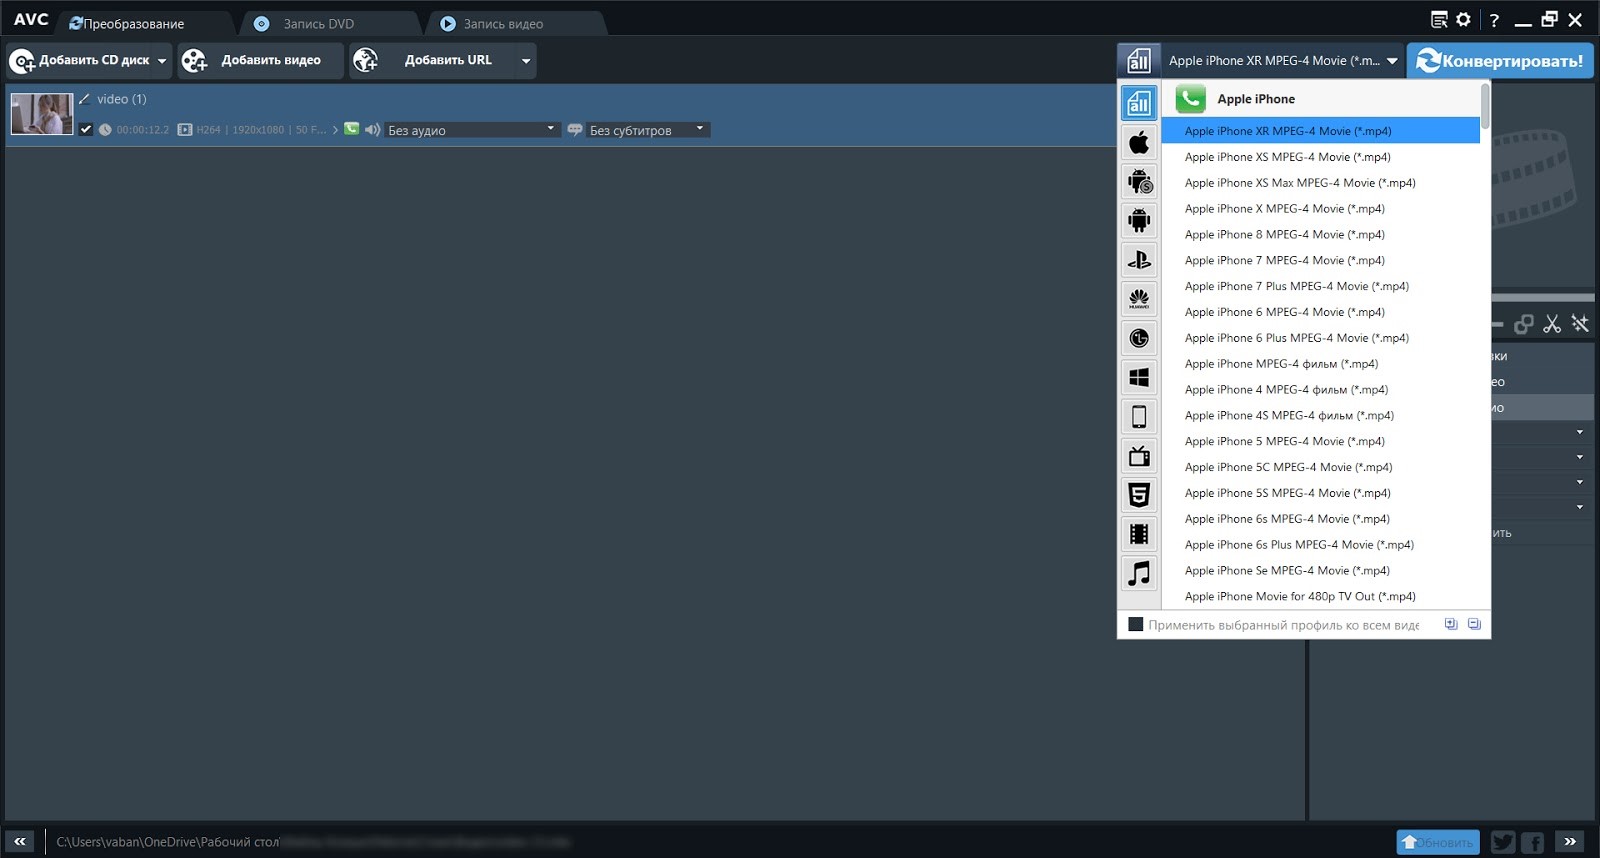Collapse all profile groups icon in dropdown footer

tap(1474, 624)
